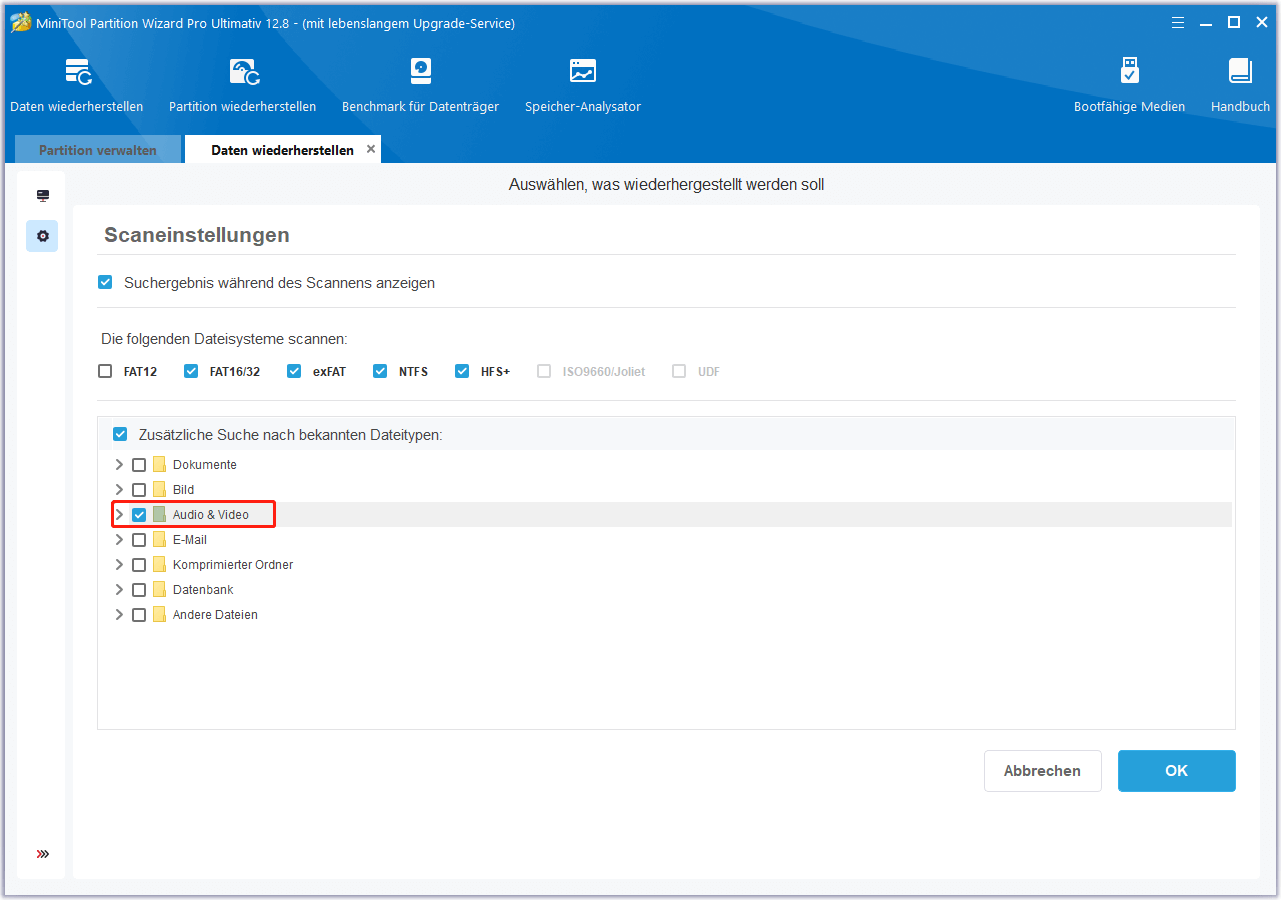Open the Daten wiederherstellen toolbar tool
Image resolution: width=1281 pixels, height=900 pixels.
(77, 85)
